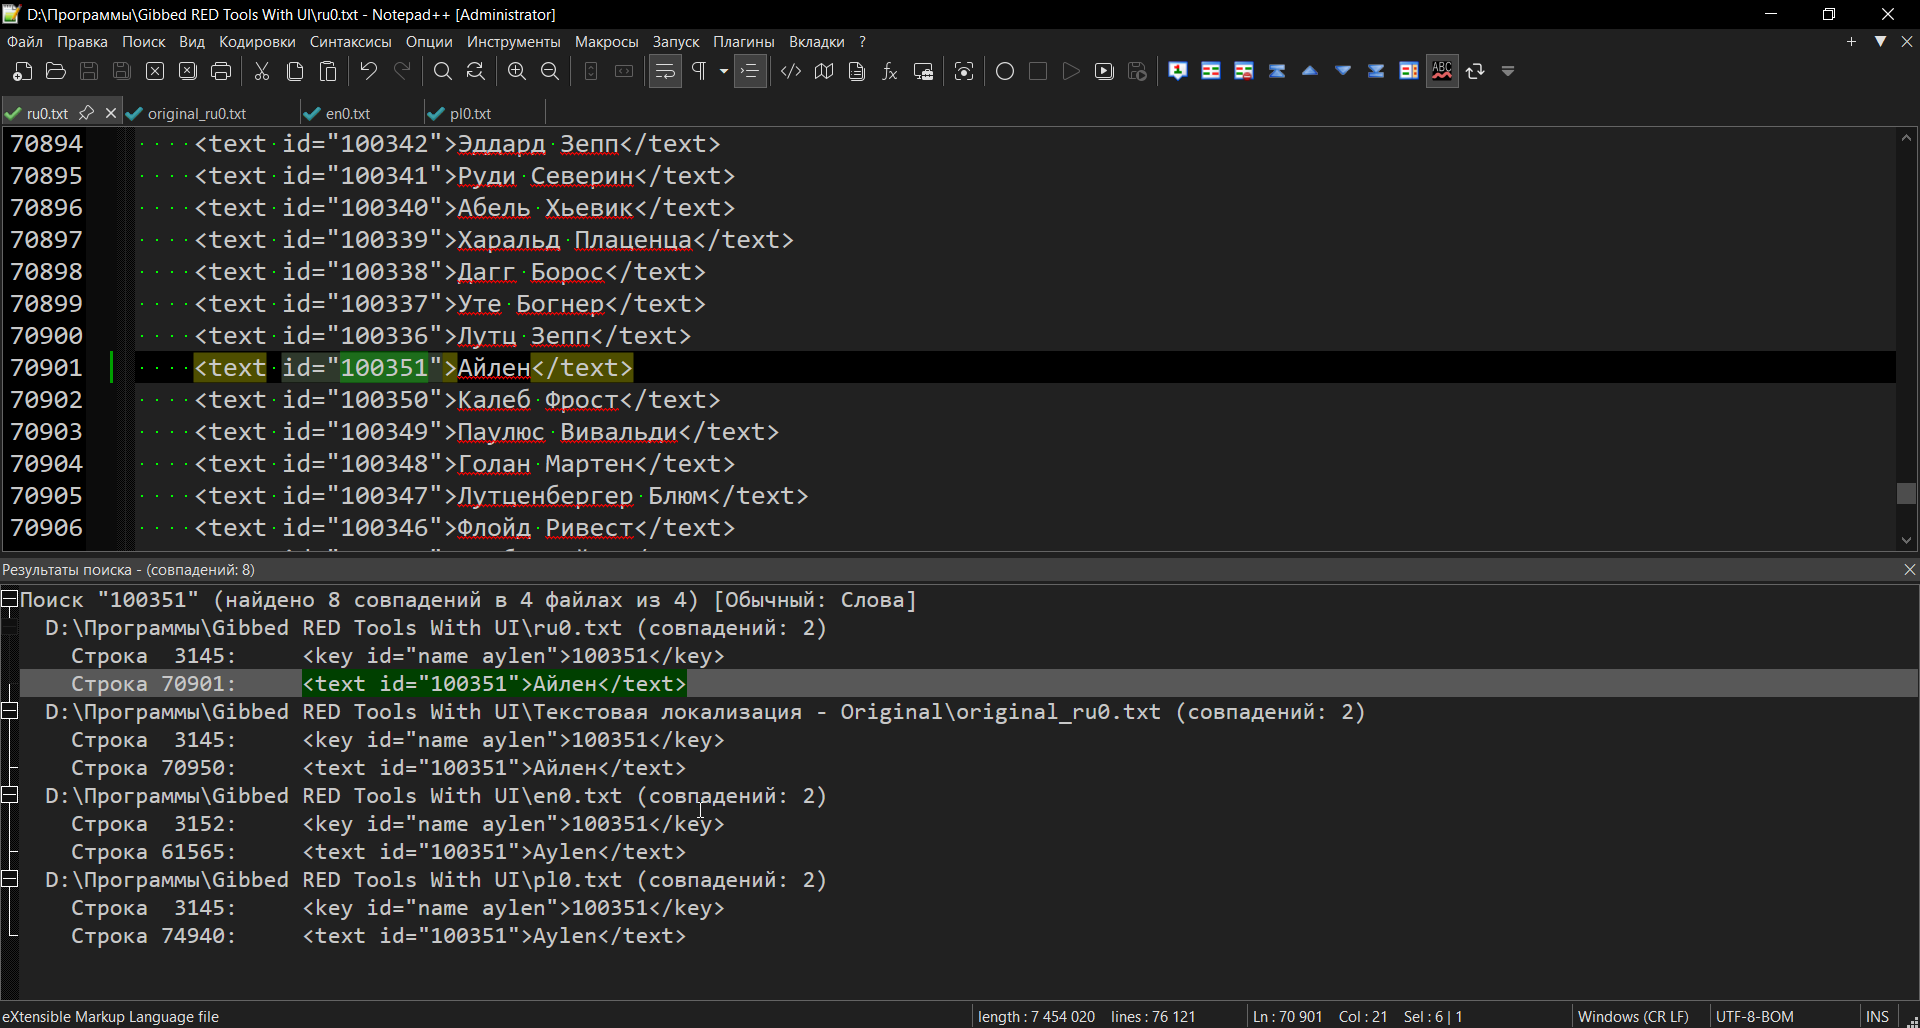Toggle Show All Characters pilcrow button
Viewport: 1920px width, 1028px height.
[700, 71]
